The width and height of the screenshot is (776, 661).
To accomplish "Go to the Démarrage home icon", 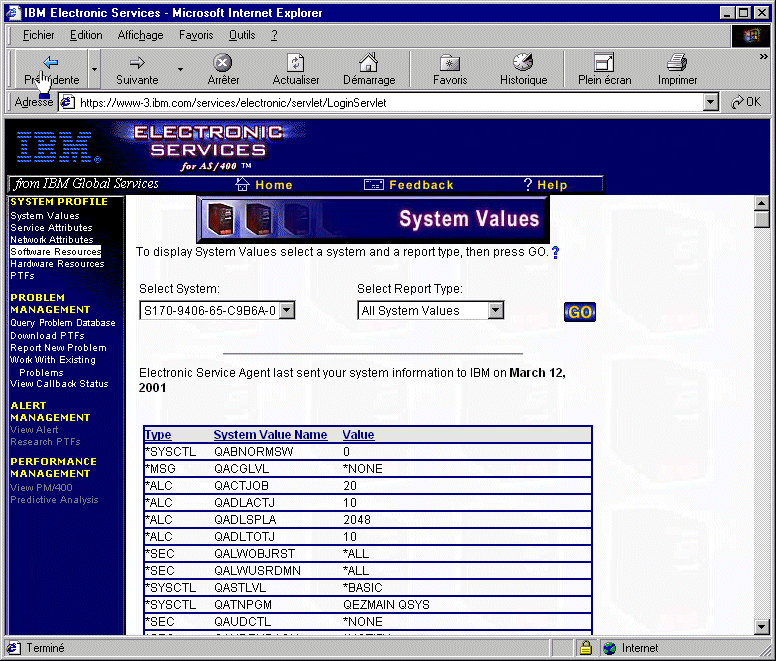I will click(x=369, y=62).
